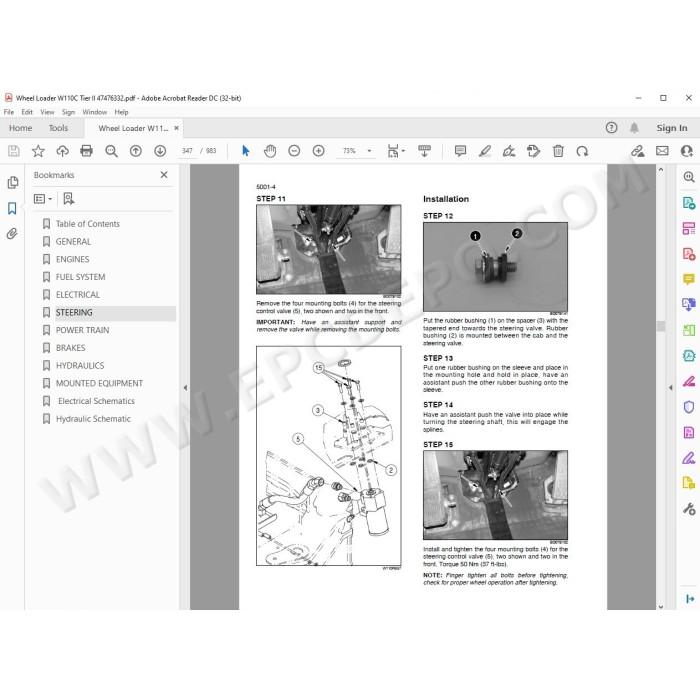
Task: Click scrollbar down arrow
Action: click(x=661, y=607)
